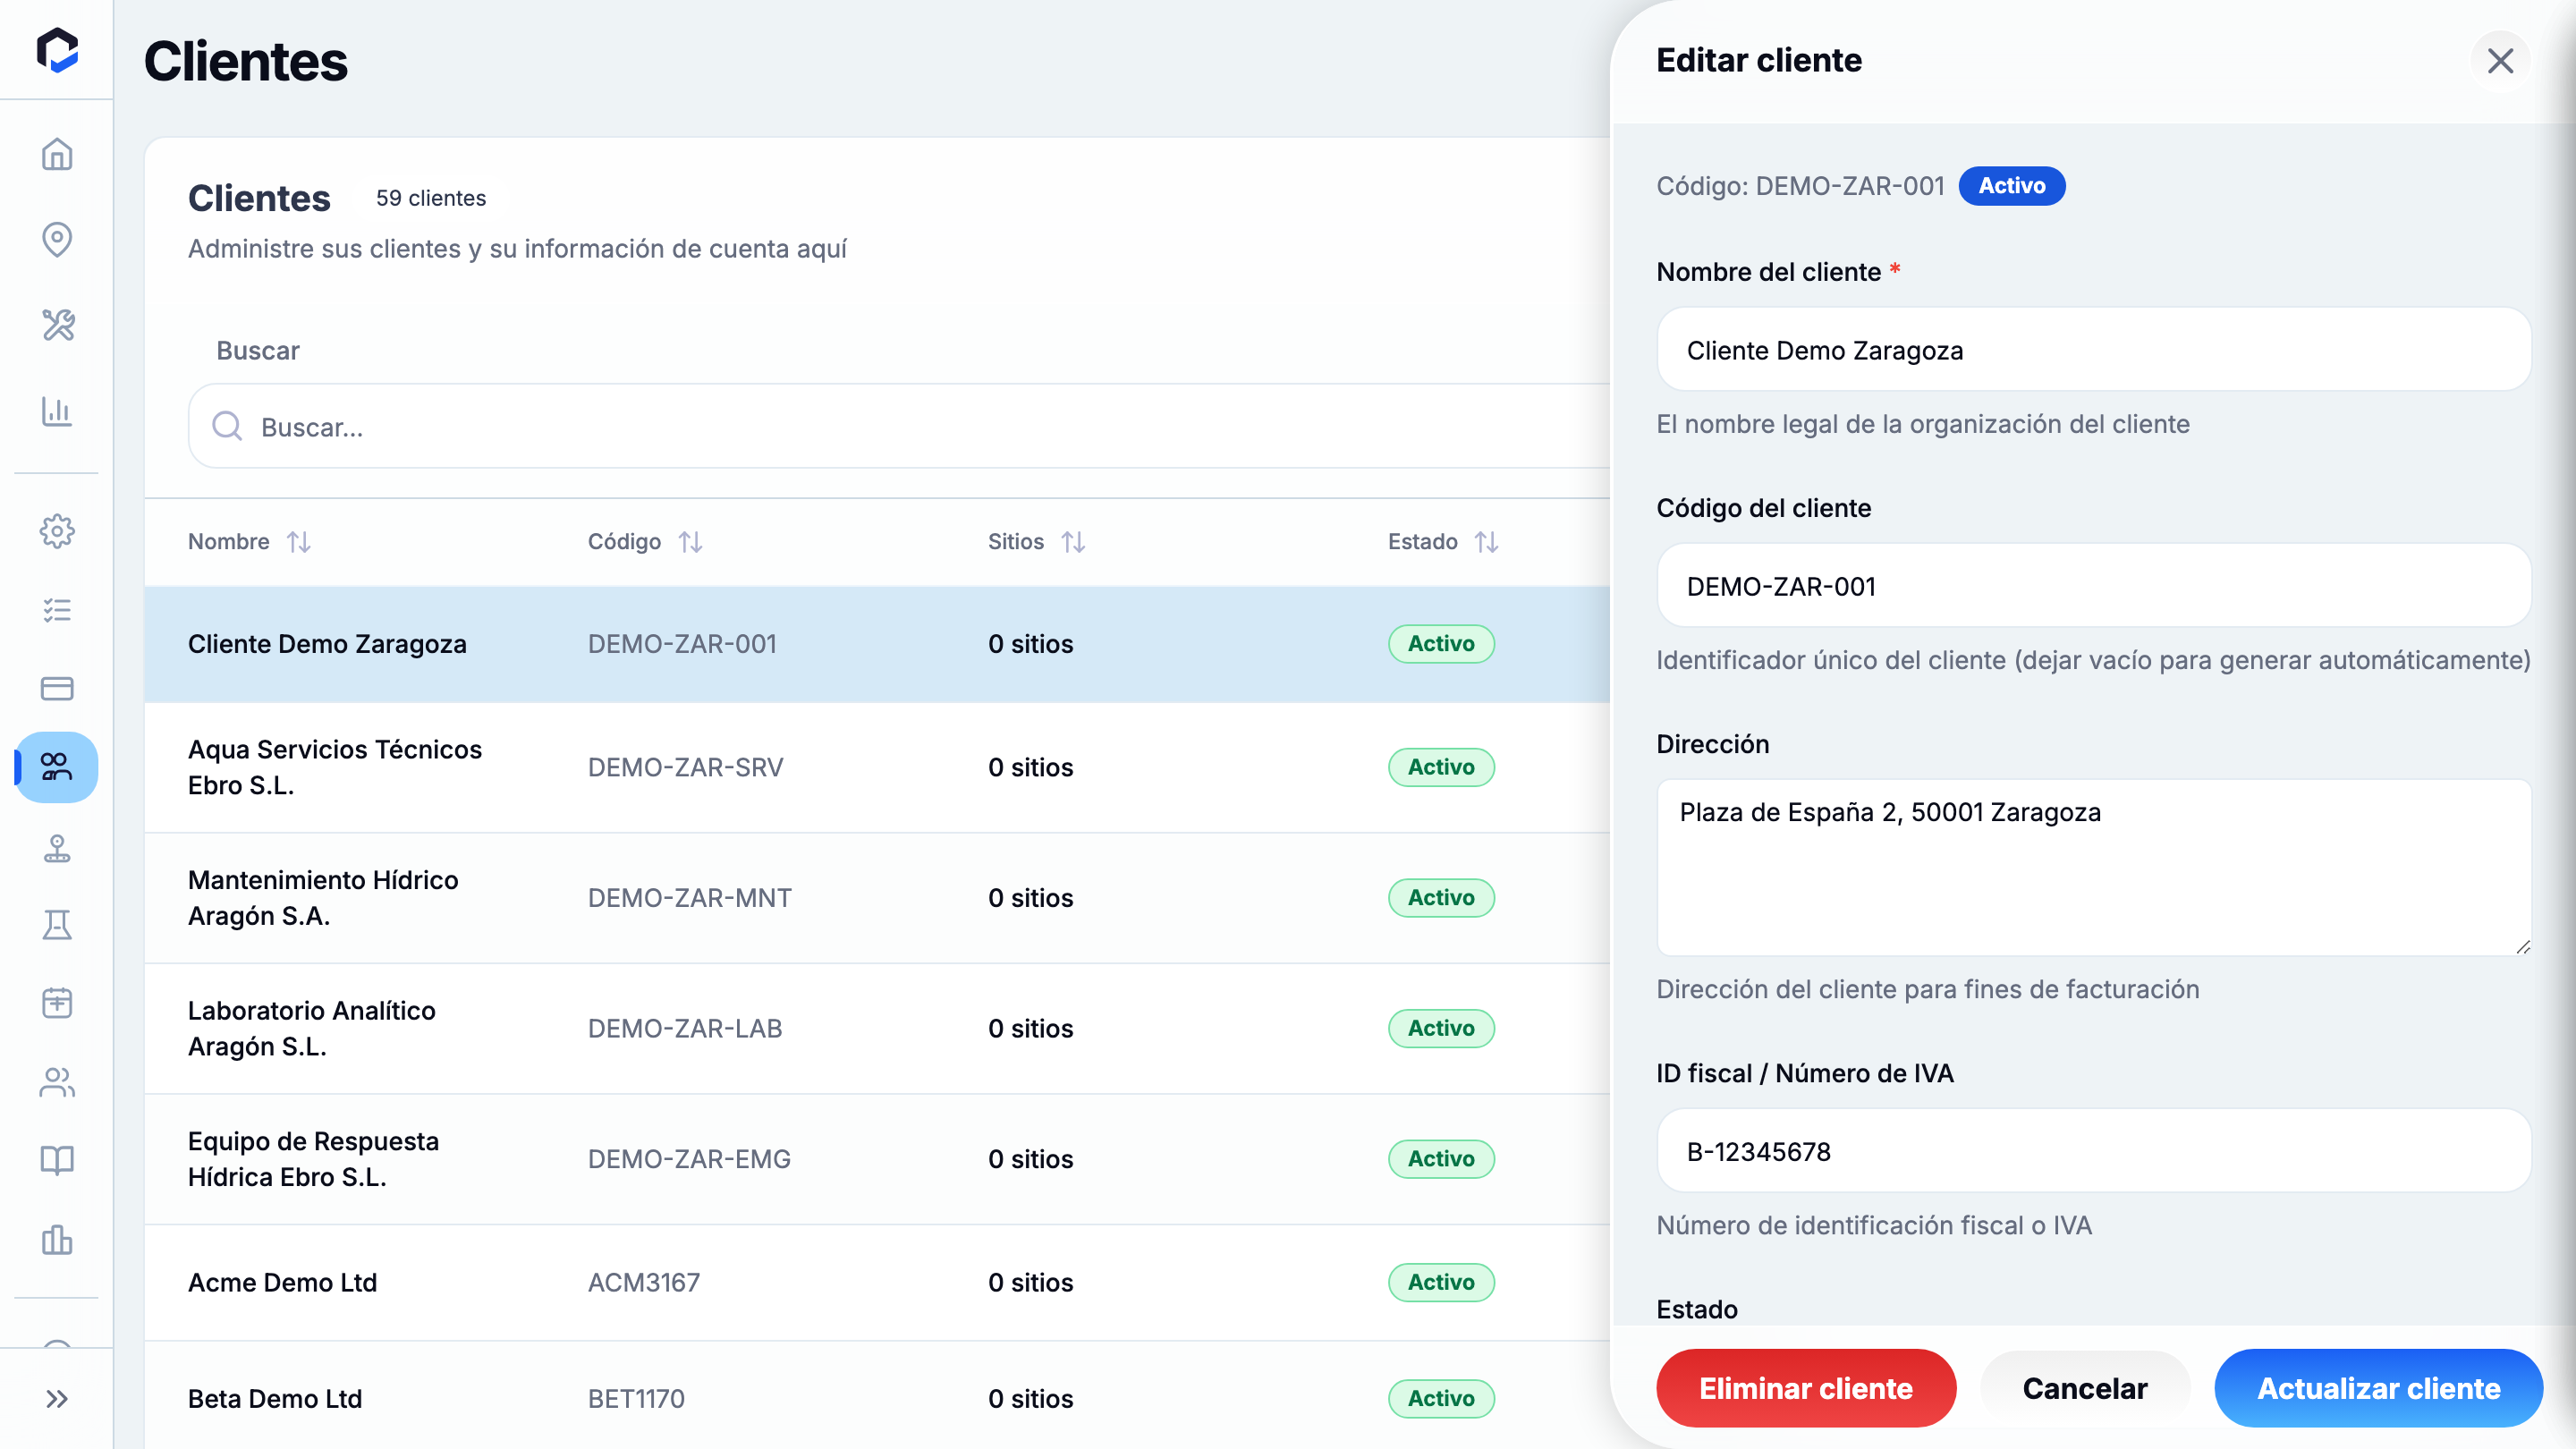Sort table by Sitios column
Viewport: 2576px width, 1449px height.
click(1073, 542)
